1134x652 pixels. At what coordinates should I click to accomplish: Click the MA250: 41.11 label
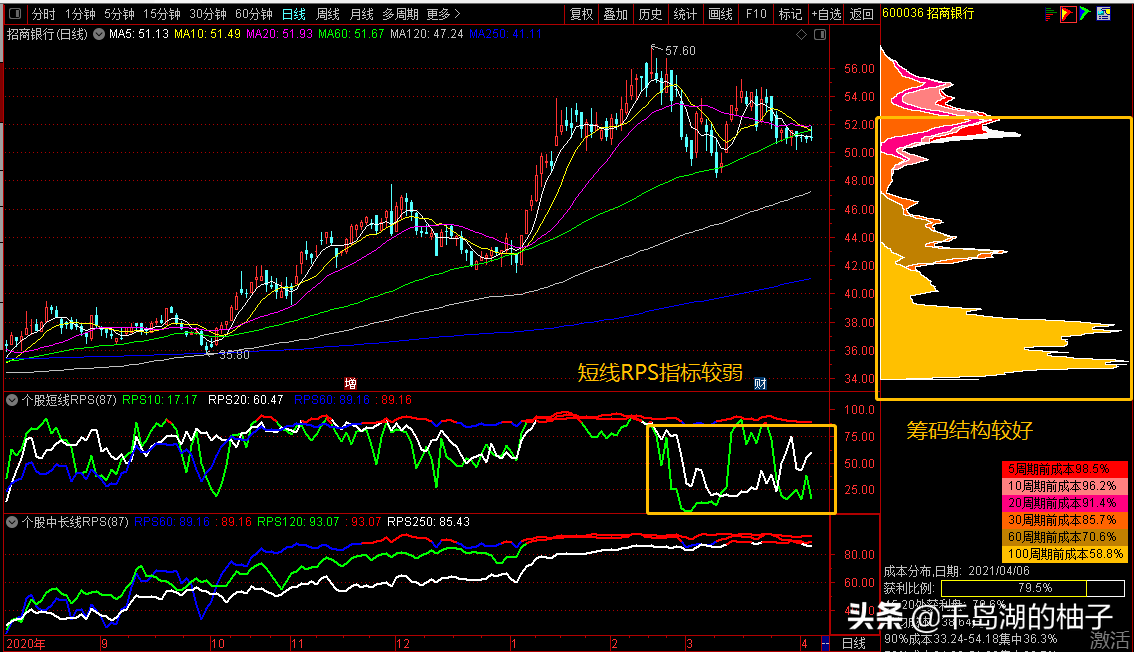506,34
